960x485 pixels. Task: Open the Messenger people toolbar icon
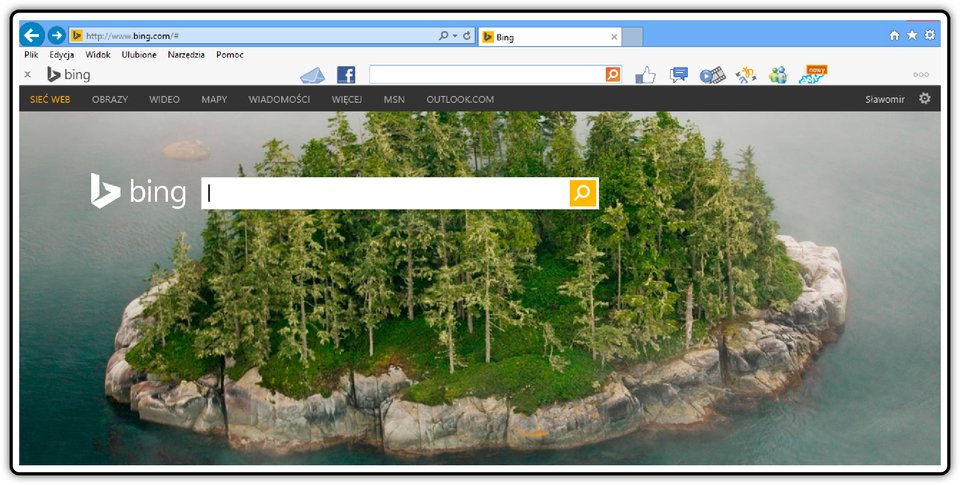coord(778,75)
